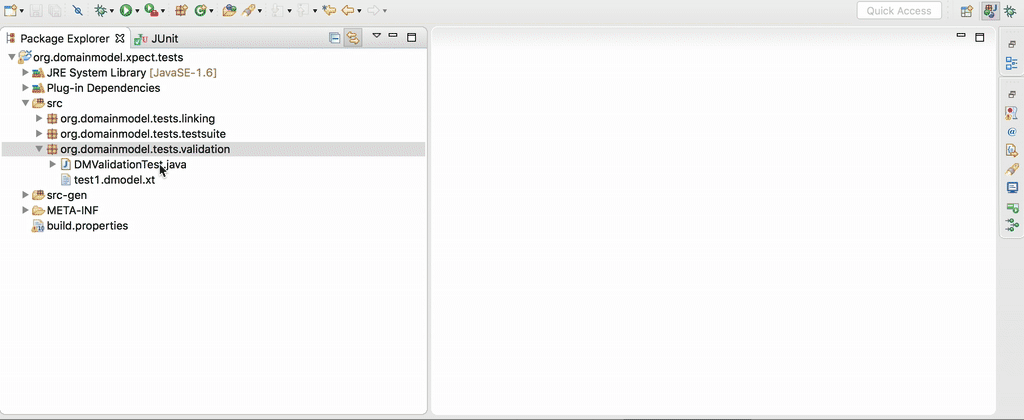The height and width of the screenshot is (420, 1024).
Task: Click the Skip All Breakpoints icon
Action: coord(77,10)
